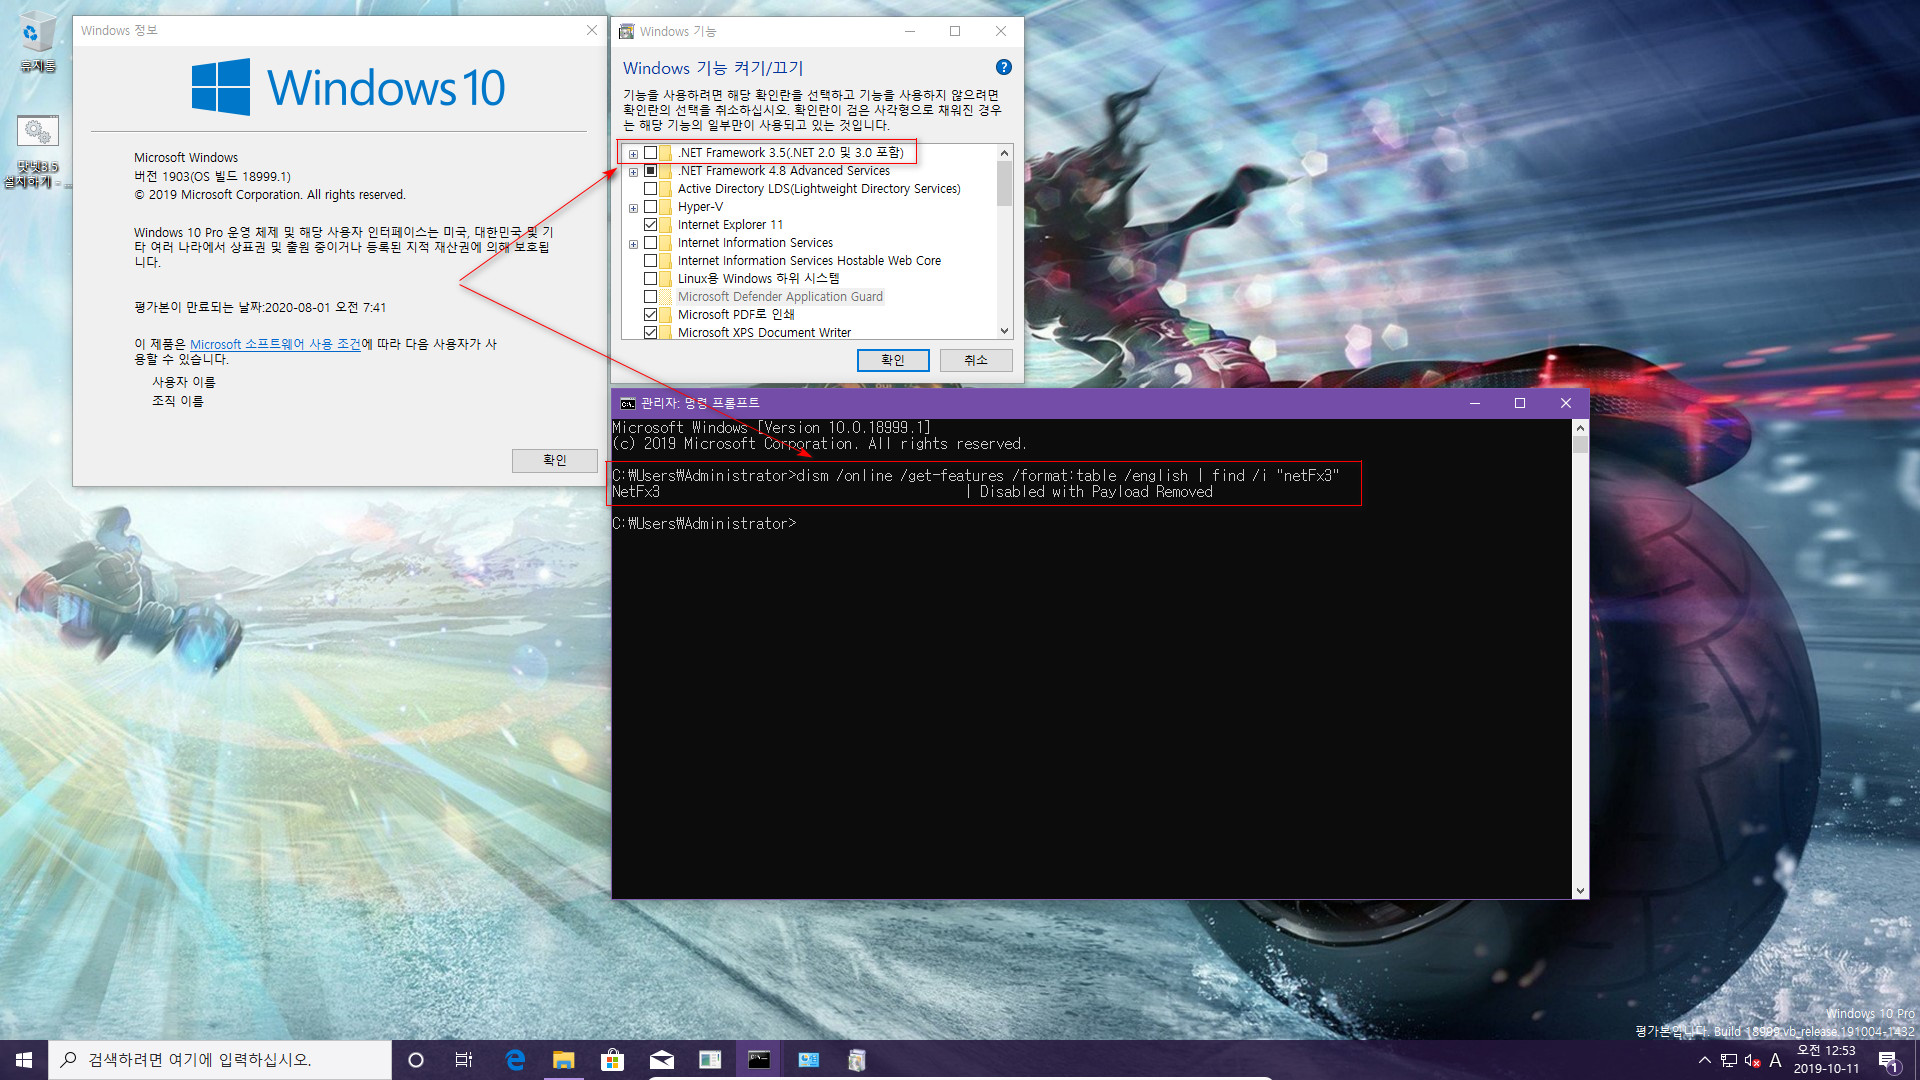Image resolution: width=1920 pixels, height=1080 pixels.
Task: Open the .NET 3.5 installer desktop shortcut
Action: click(37, 152)
